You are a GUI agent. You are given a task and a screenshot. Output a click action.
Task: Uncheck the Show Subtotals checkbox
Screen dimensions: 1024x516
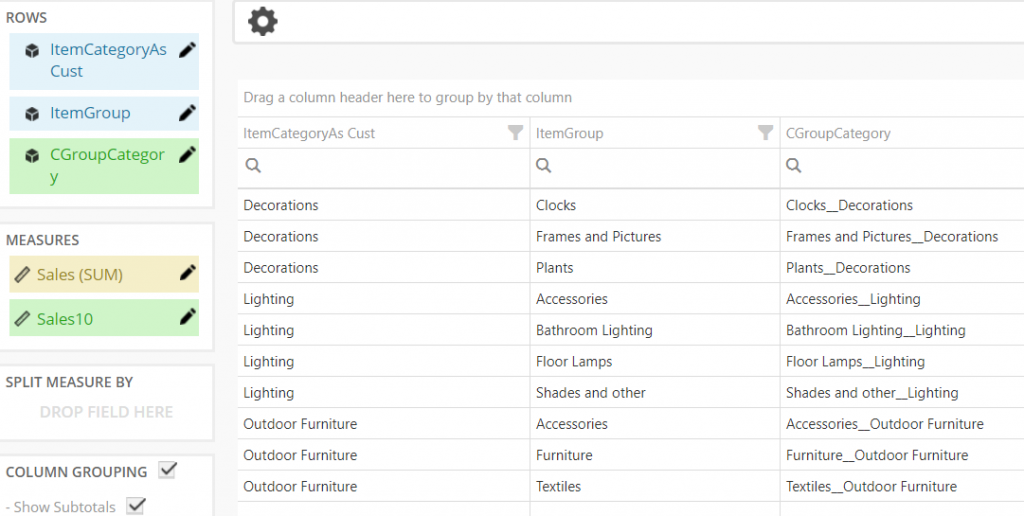point(136,506)
